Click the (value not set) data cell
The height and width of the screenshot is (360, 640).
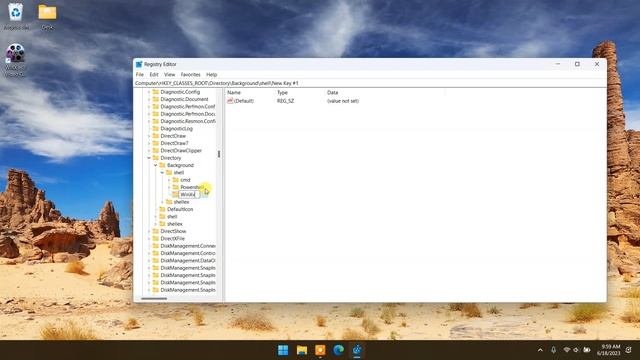pos(343,101)
